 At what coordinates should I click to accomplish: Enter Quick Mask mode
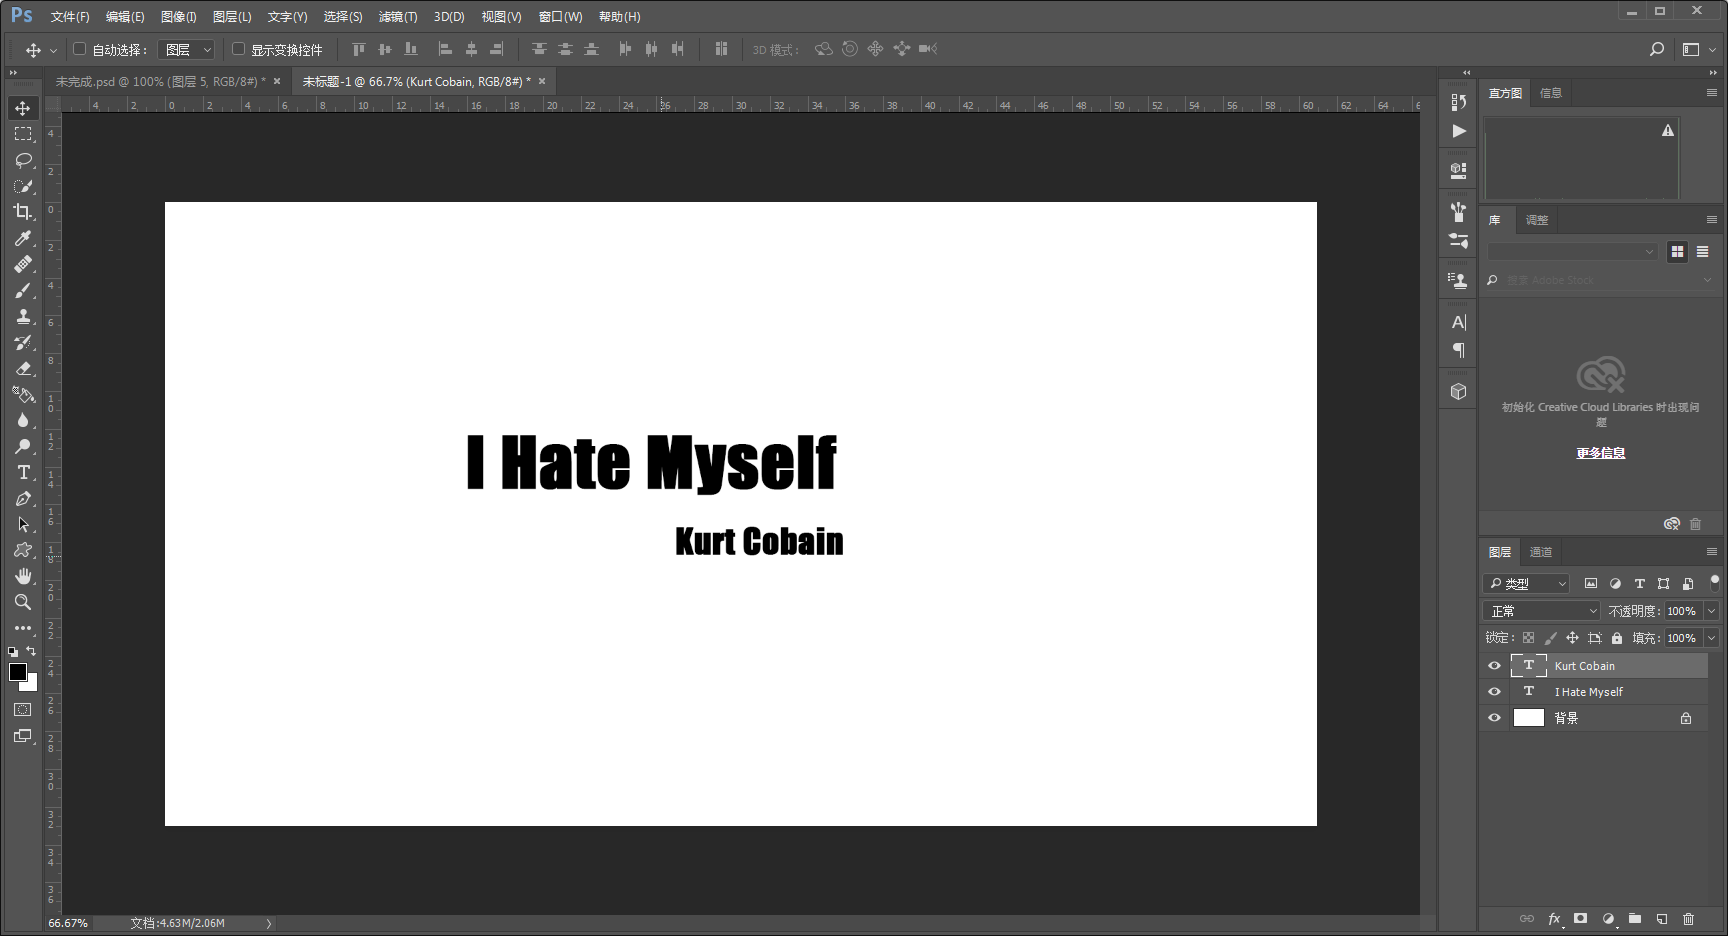(x=23, y=709)
